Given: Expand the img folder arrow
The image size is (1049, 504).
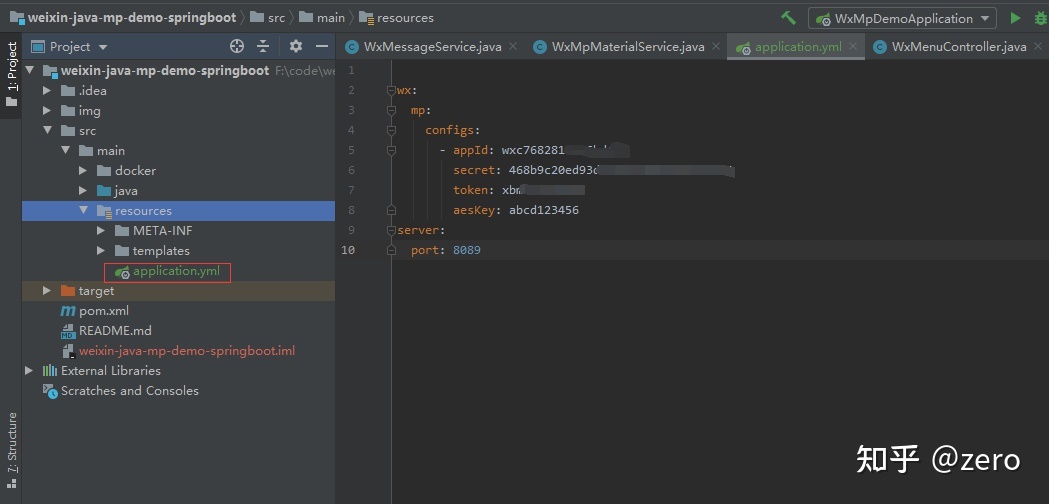Looking at the screenshot, I should pyautogui.click(x=47, y=110).
